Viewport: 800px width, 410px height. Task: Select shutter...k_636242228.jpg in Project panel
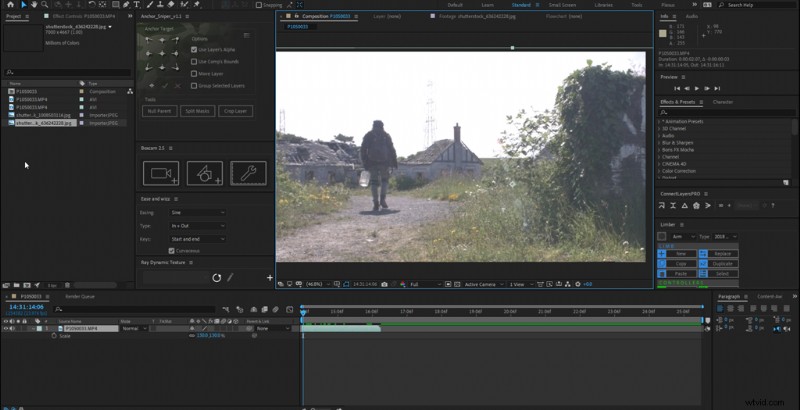(x=46, y=123)
